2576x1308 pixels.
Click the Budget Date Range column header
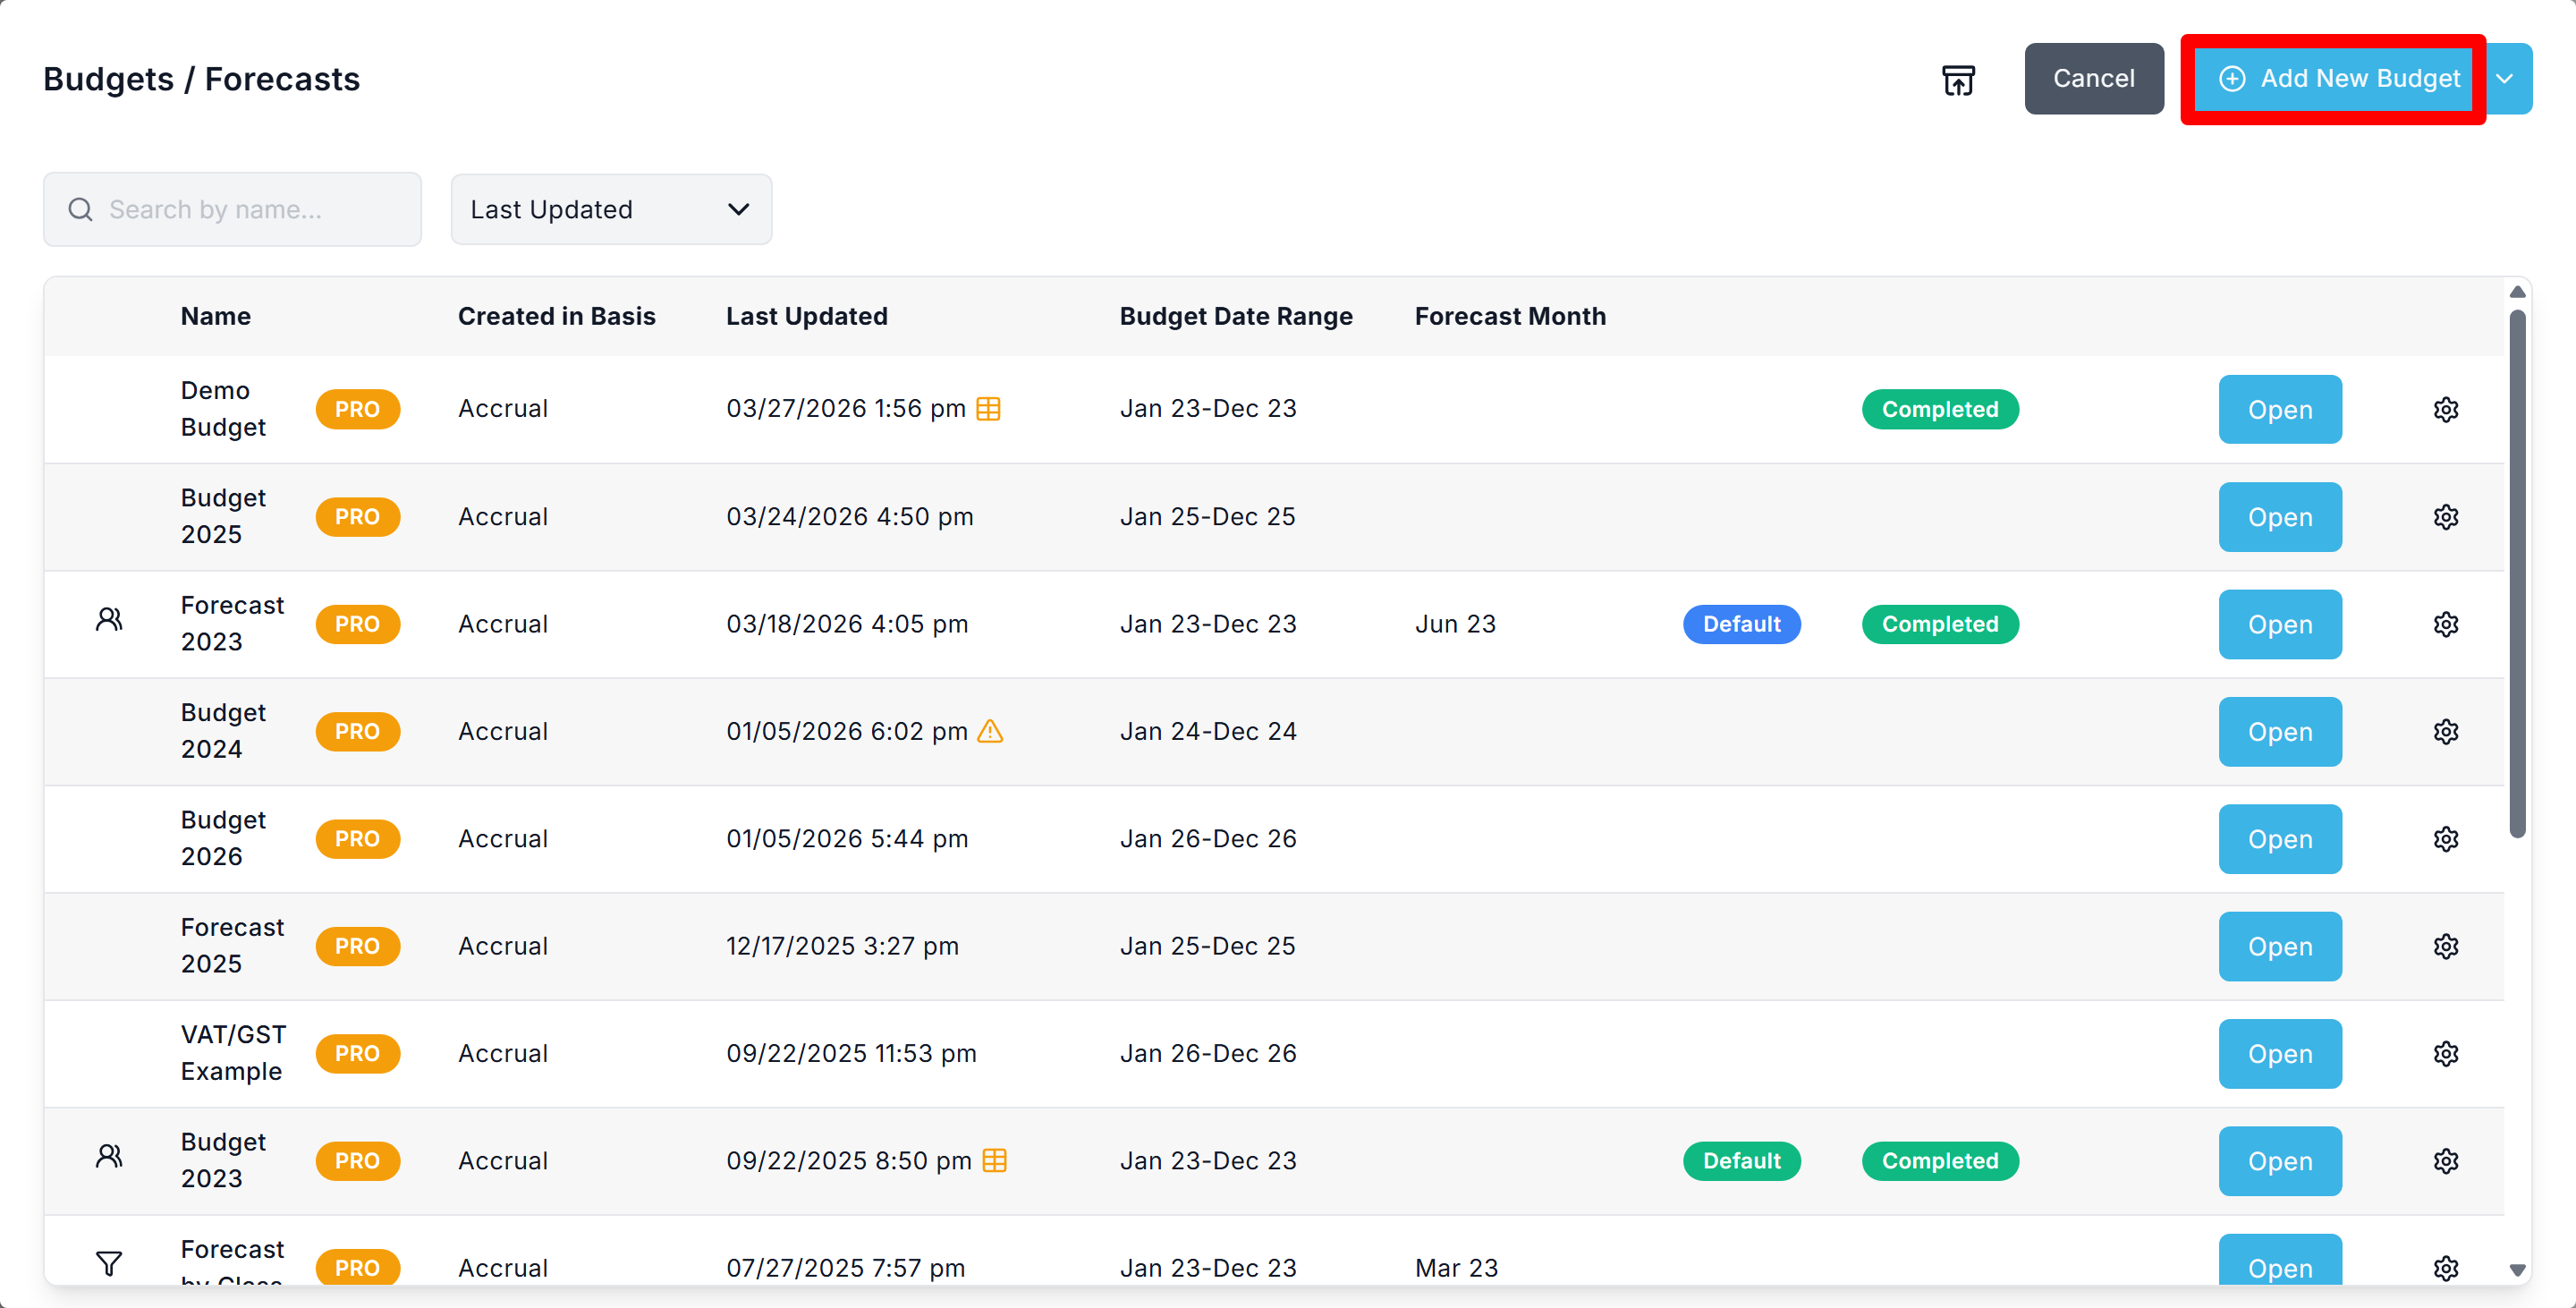pyautogui.click(x=1235, y=316)
